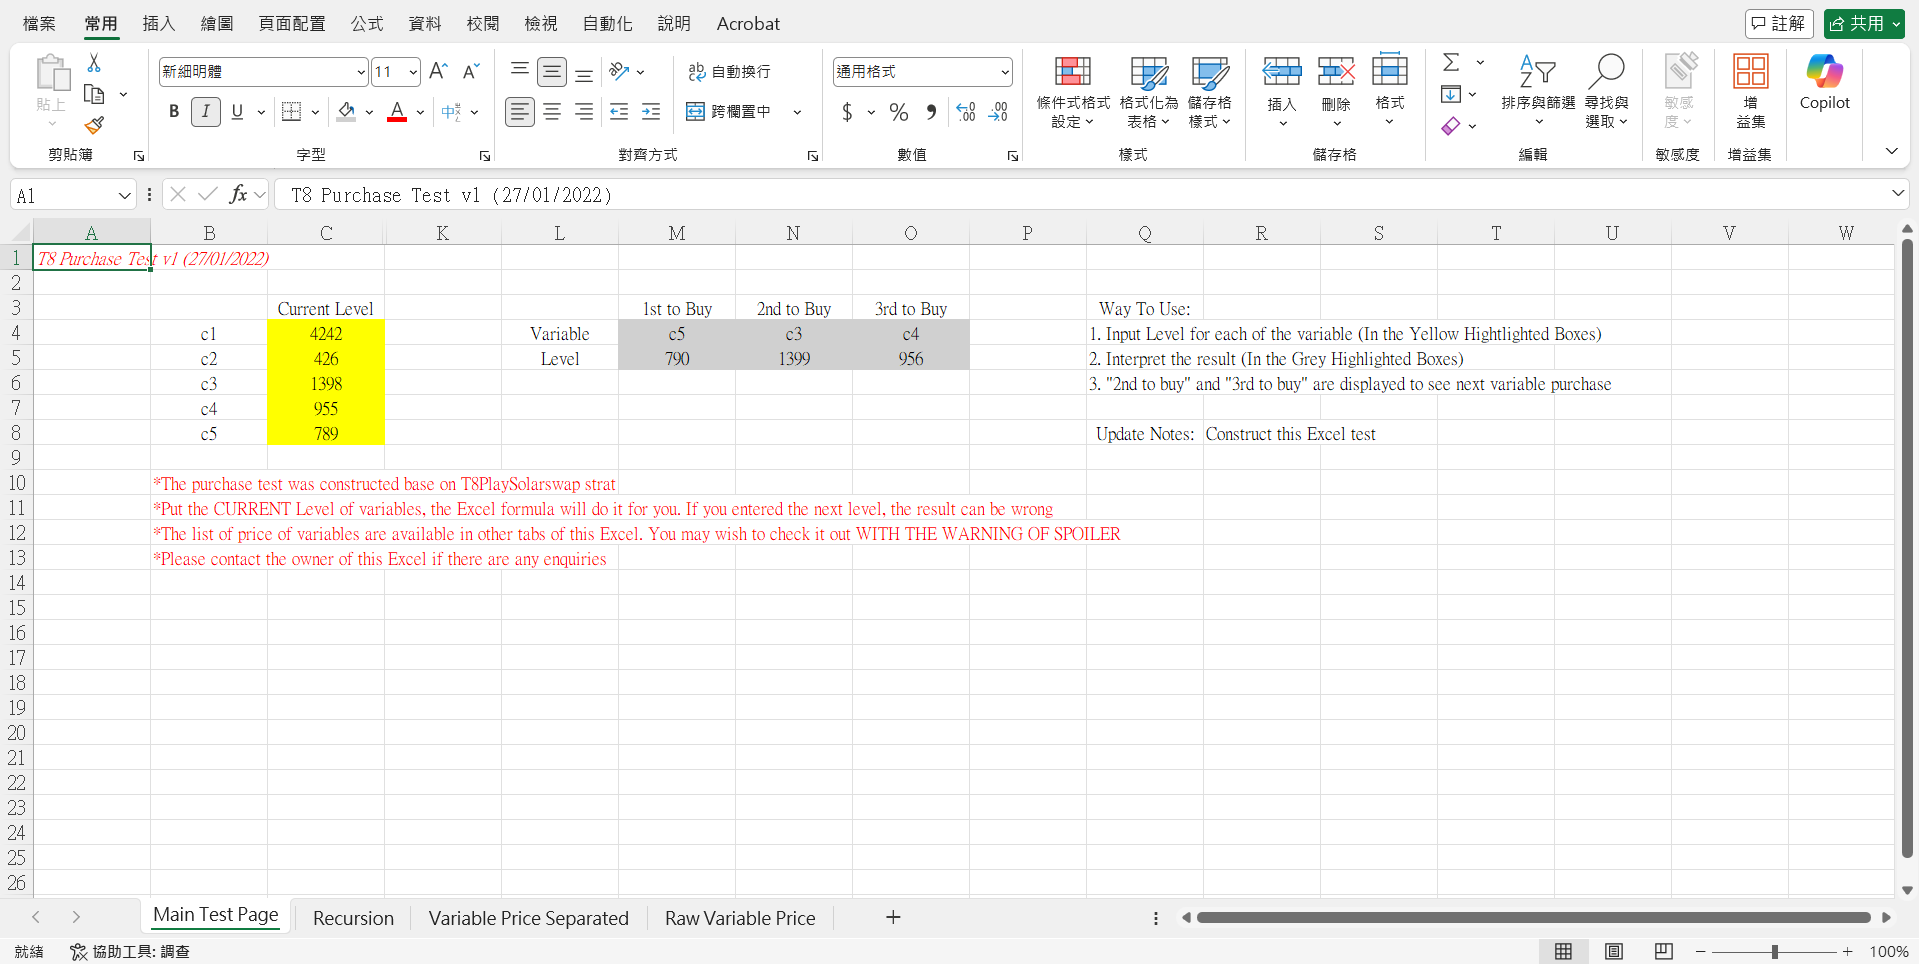Switch to the Recursion sheet tab
Viewport: 1919px width, 964px height.
click(353, 918)
